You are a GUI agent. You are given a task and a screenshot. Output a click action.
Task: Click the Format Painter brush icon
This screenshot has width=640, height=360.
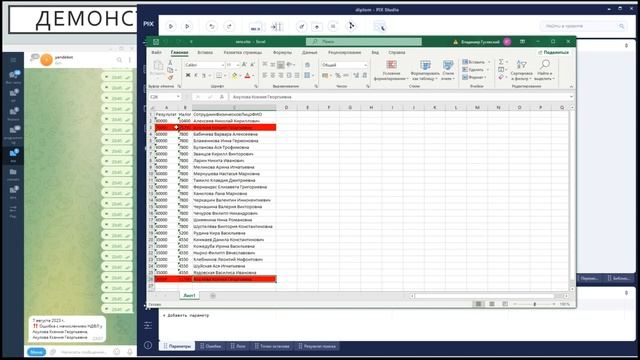click(171, 77)
